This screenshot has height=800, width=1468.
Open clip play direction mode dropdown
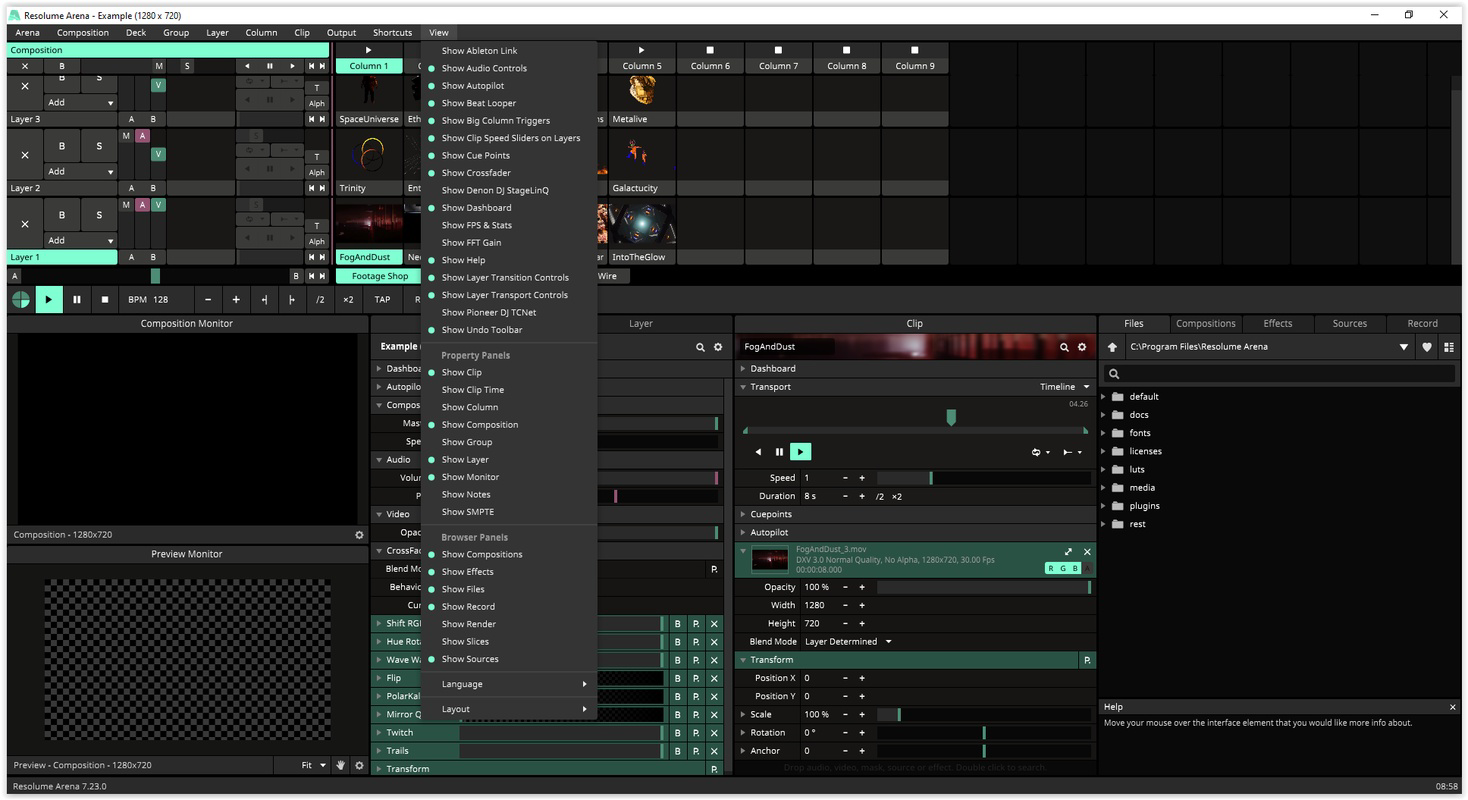pyautogui.click(x=1072, y=452)
